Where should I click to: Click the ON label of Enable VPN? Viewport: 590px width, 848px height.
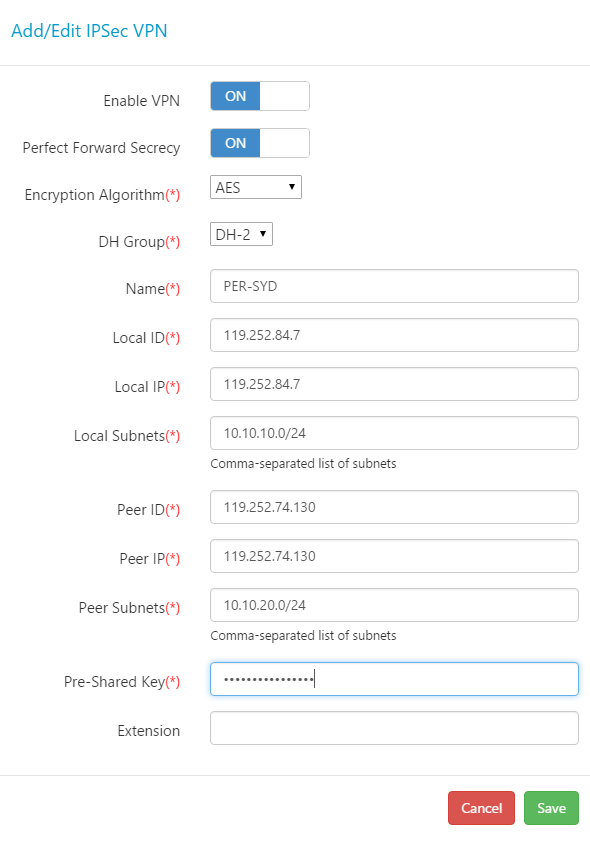tap(235, 96)
